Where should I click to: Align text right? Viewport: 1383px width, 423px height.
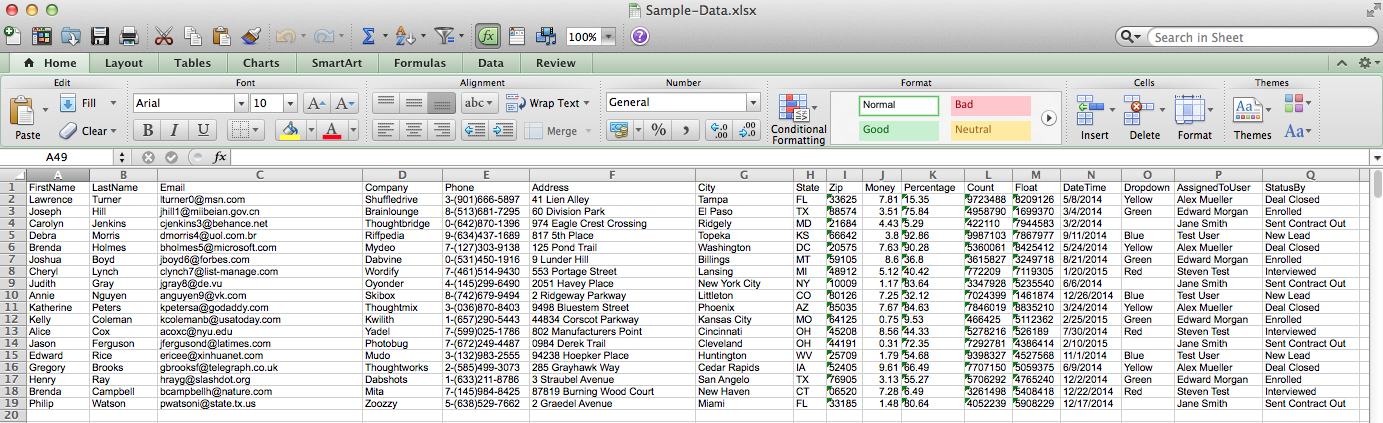pos(441,129)
